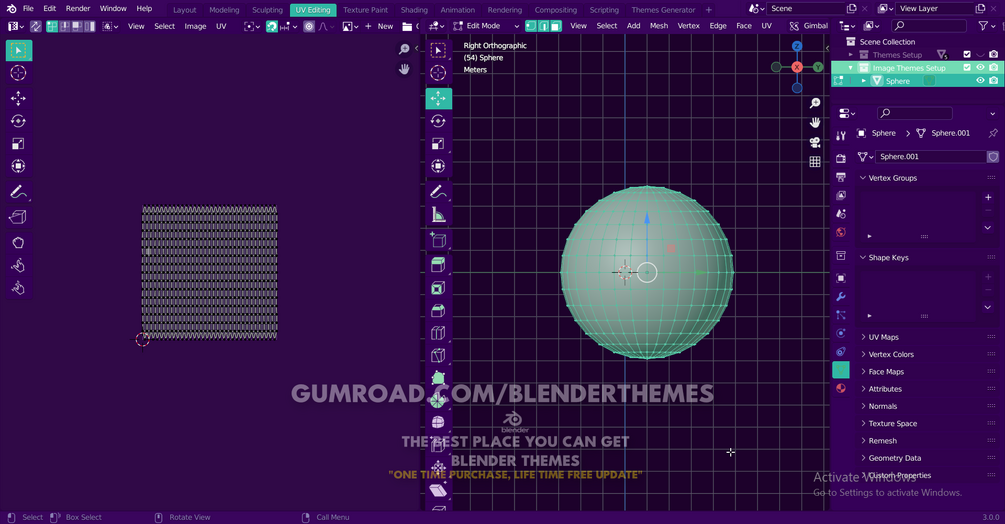
Task: Open the Render menu
Action: (x=78, y=8)
